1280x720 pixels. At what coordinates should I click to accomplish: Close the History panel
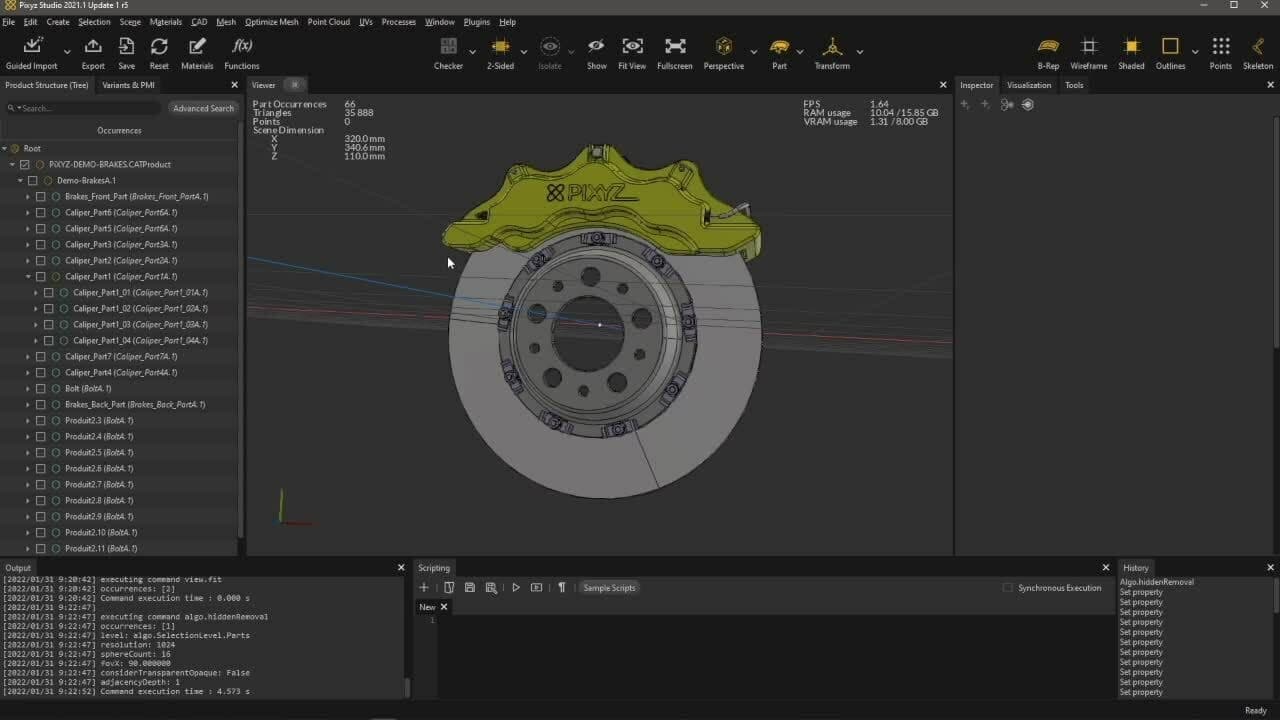1270,568
